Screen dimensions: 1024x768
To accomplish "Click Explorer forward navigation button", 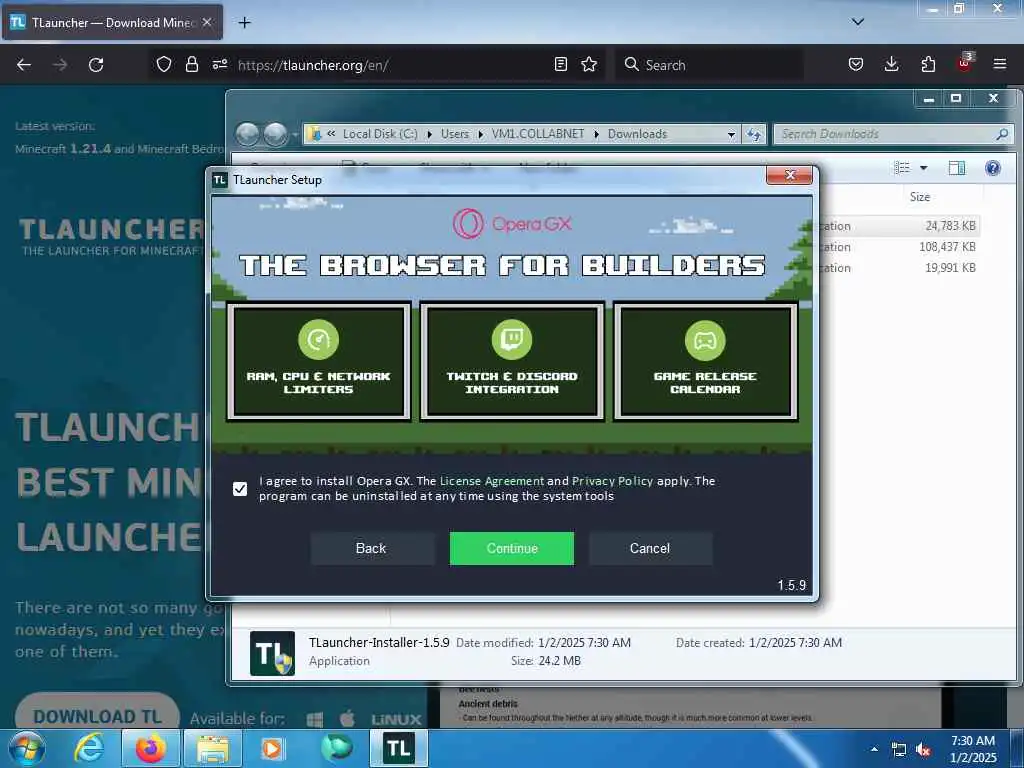I will pos(276,134).
